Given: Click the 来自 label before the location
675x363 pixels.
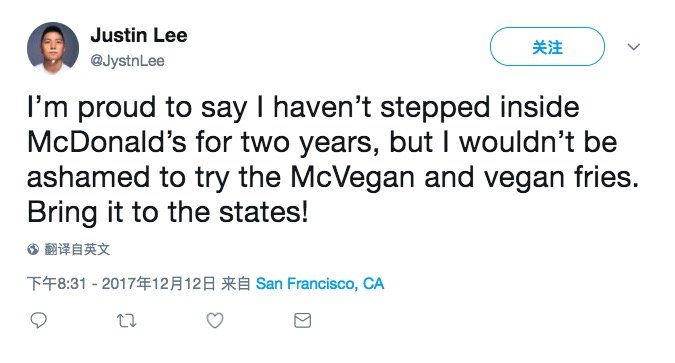Looking at the screenshot, I should click(235, 283).
